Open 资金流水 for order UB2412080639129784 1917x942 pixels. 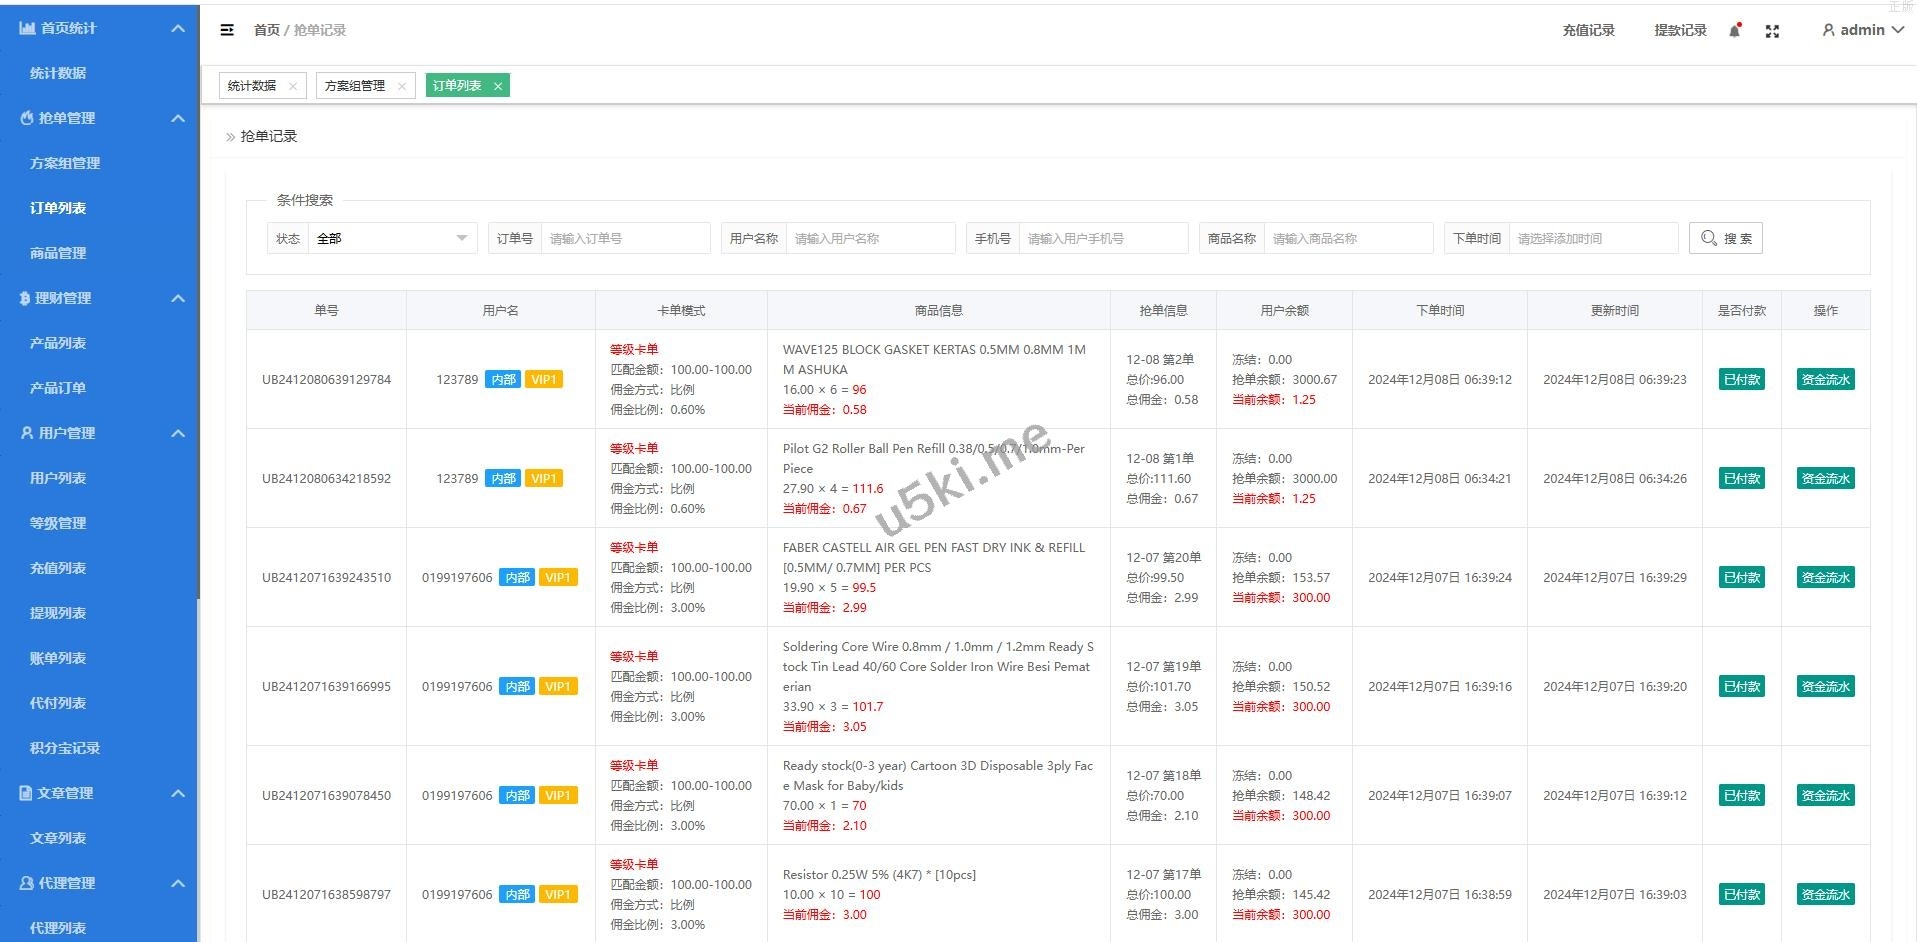[x=1825, y=380]
